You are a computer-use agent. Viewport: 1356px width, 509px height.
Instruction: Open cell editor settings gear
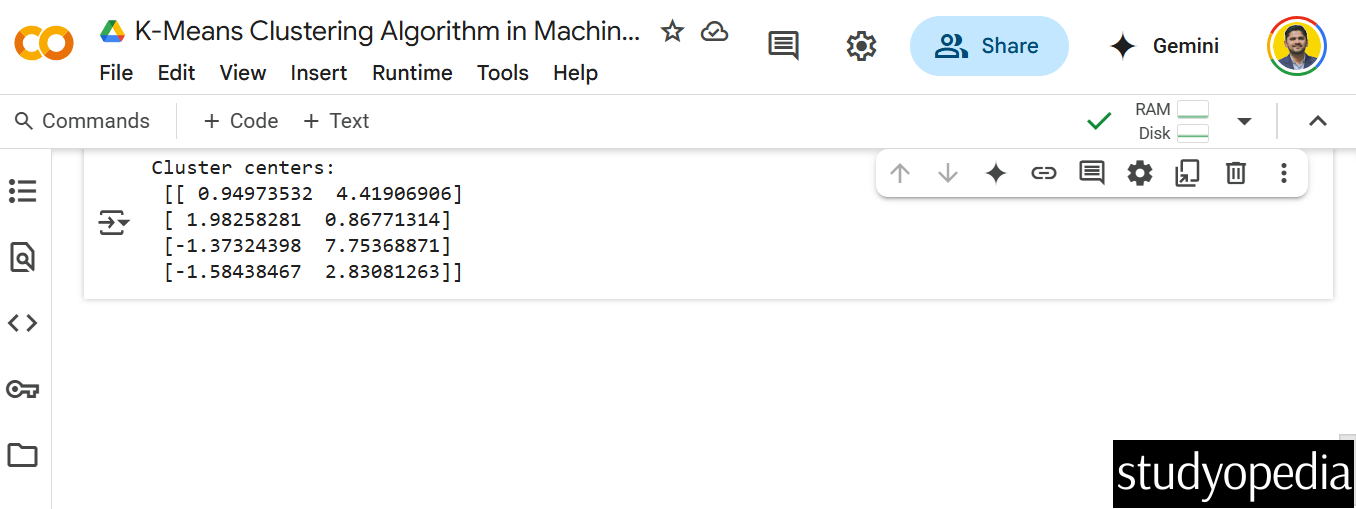(x=1139, y=174)
